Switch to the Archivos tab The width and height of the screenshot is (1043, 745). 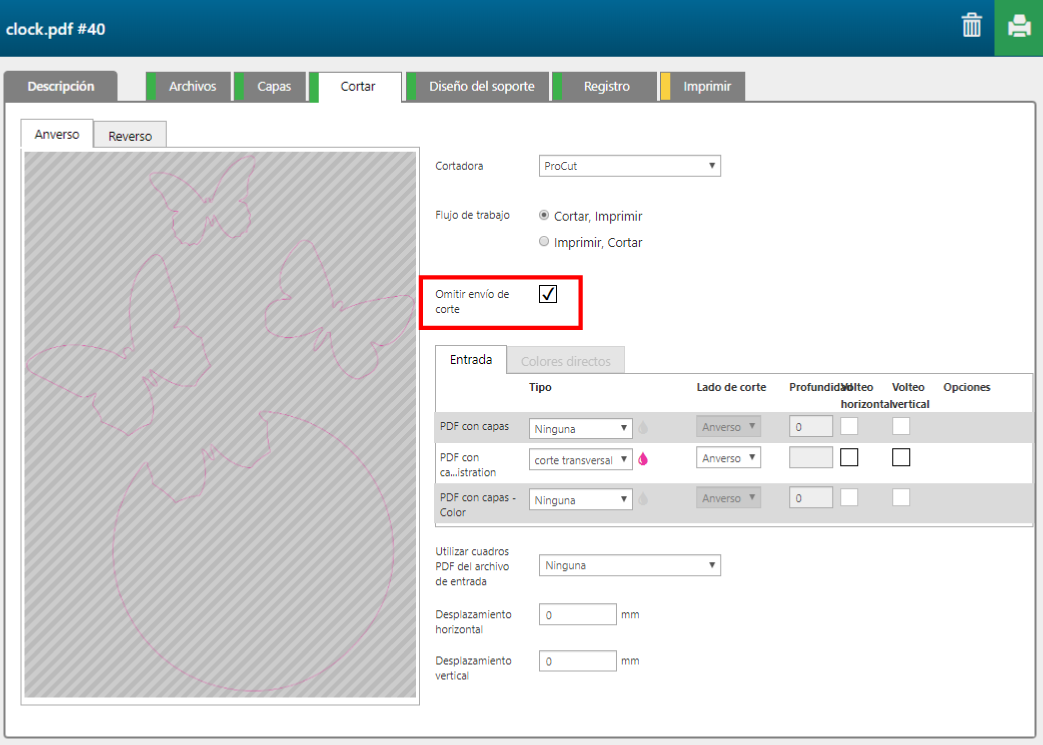click(x=192, y=87)
